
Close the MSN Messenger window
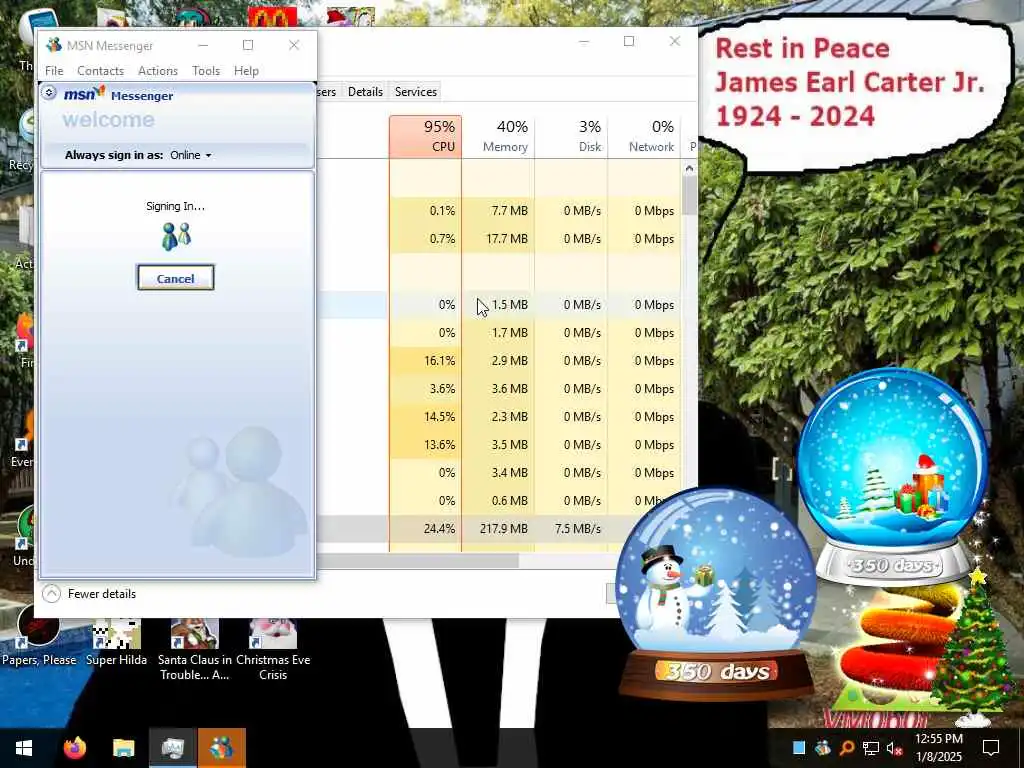[294, 45]
